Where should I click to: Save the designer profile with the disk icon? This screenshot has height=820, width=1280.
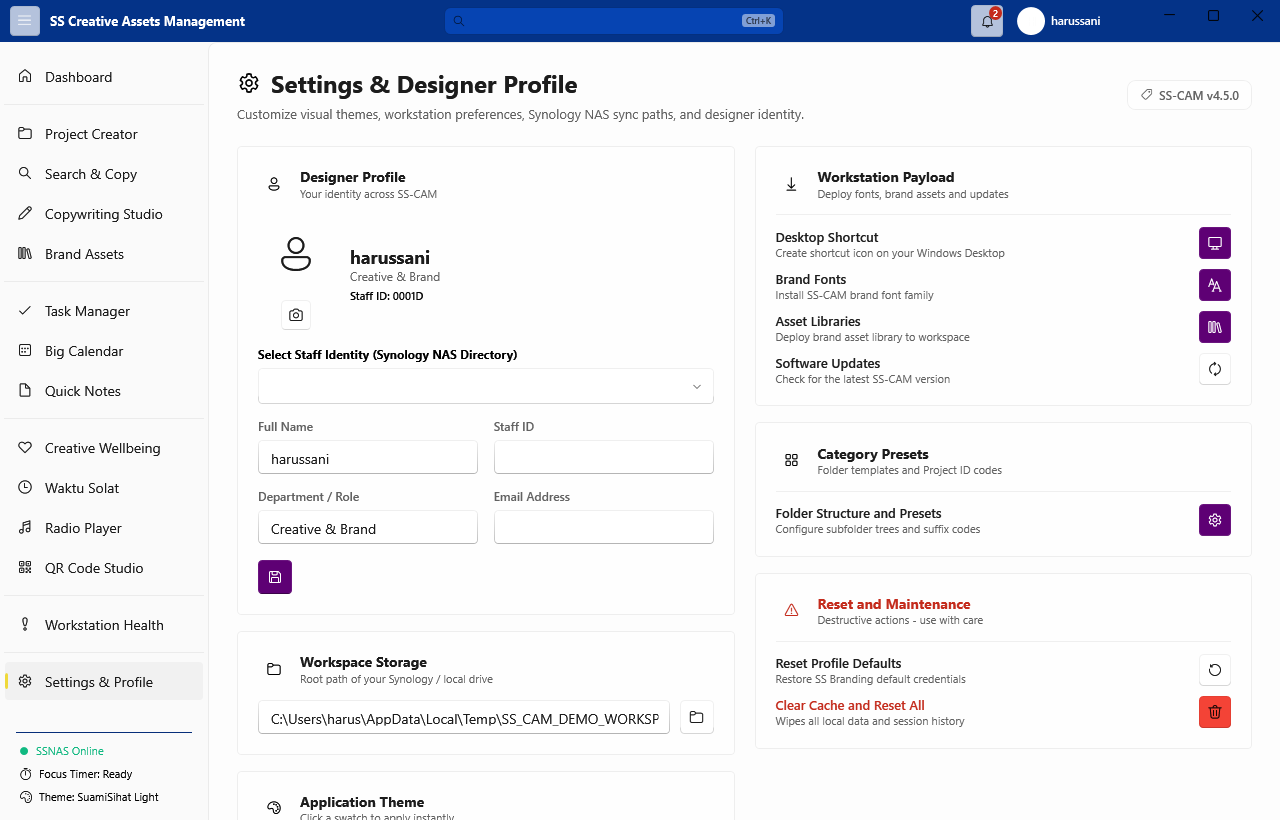[275, 577]
